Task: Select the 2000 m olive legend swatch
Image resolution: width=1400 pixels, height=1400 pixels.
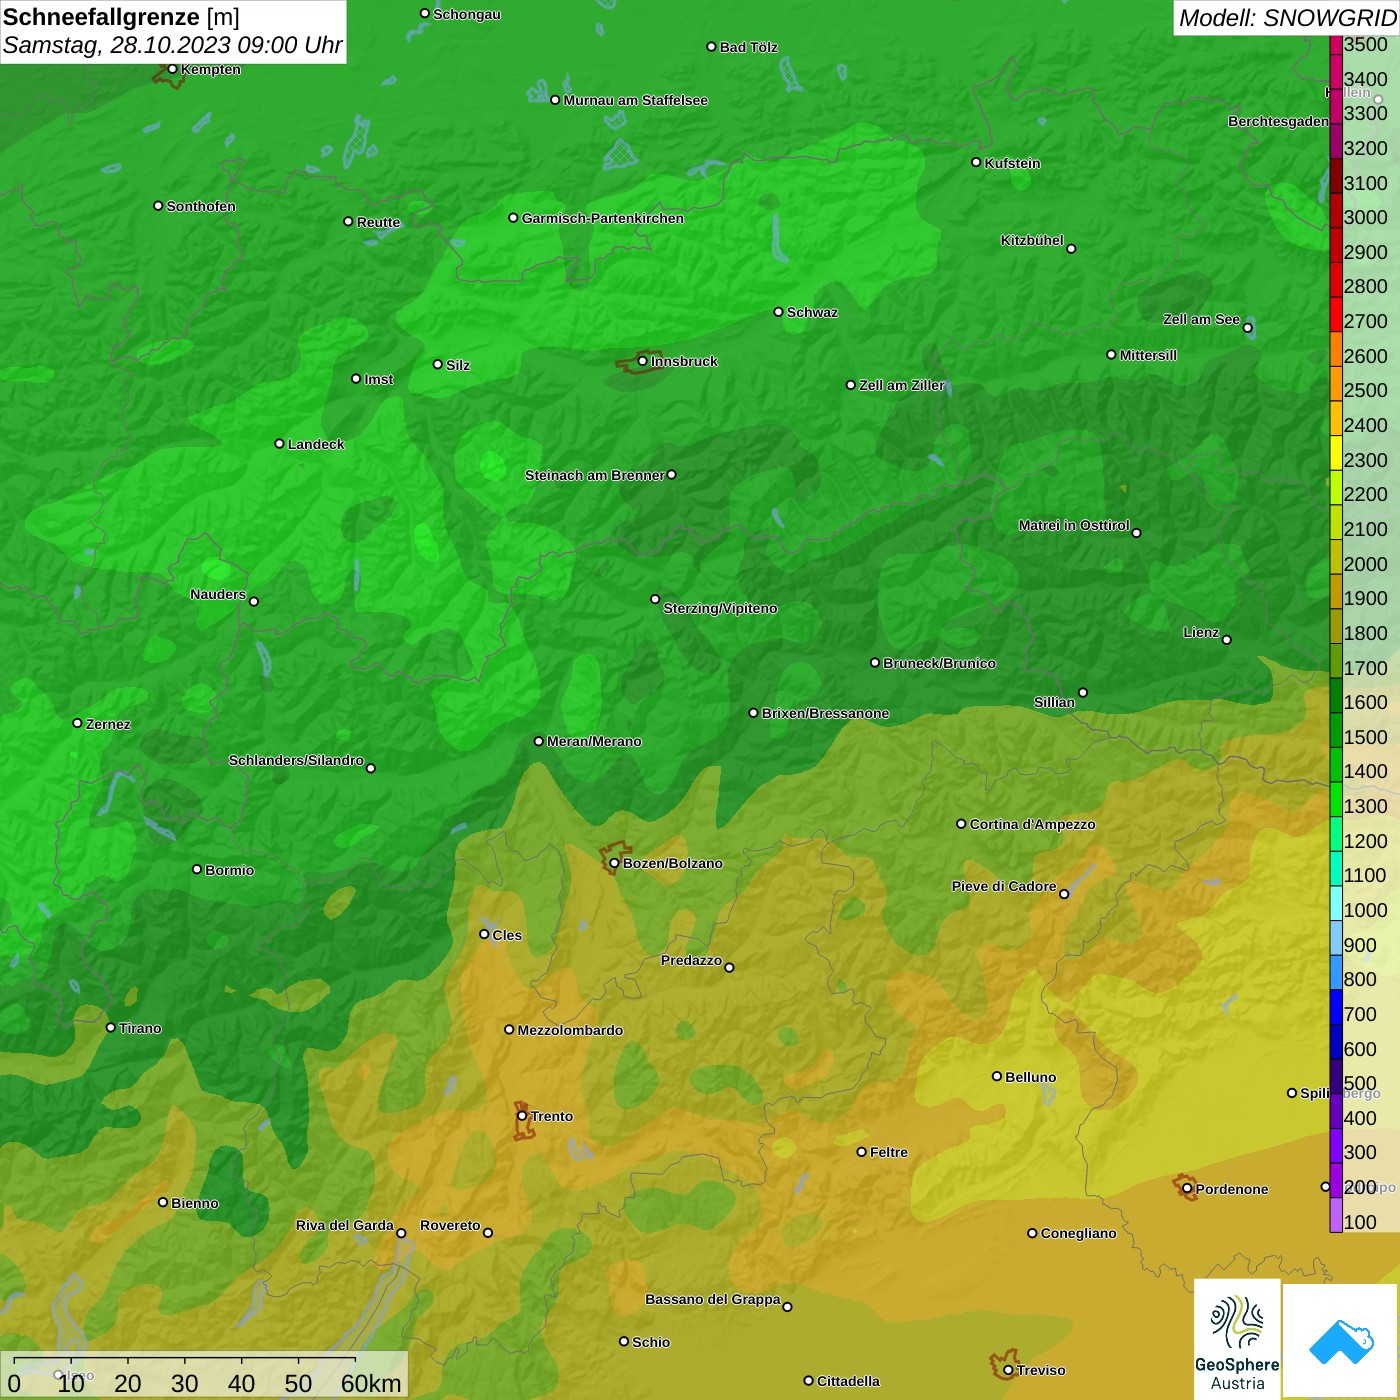Action: click(1336, 557)
